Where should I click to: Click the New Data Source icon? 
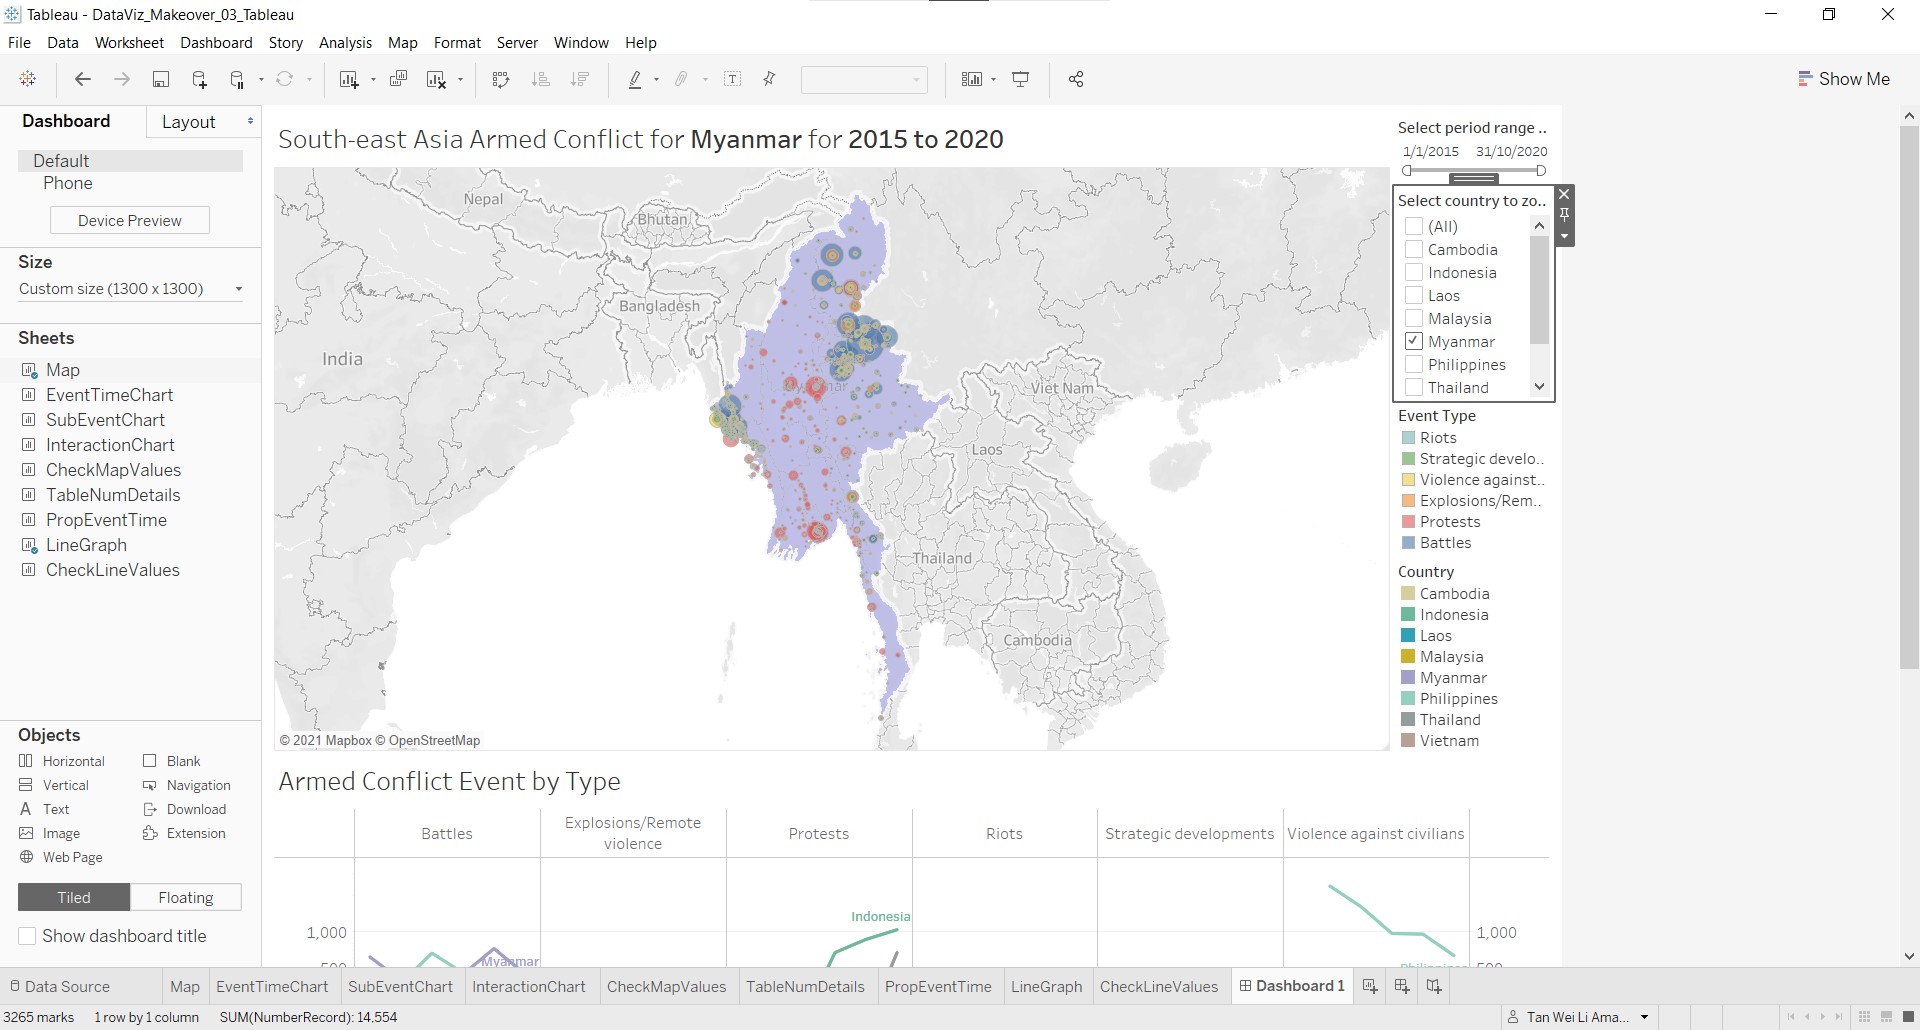[199, 80]
